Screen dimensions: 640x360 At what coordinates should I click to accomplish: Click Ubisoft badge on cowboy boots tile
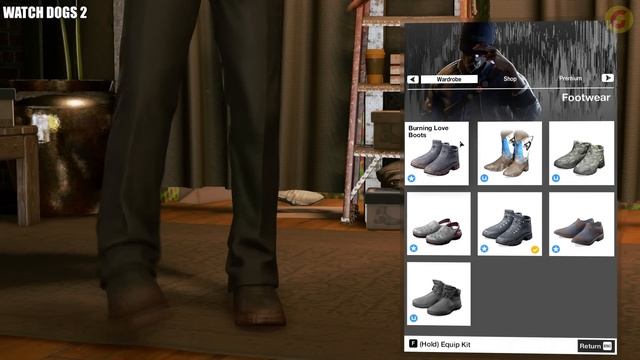484,178
